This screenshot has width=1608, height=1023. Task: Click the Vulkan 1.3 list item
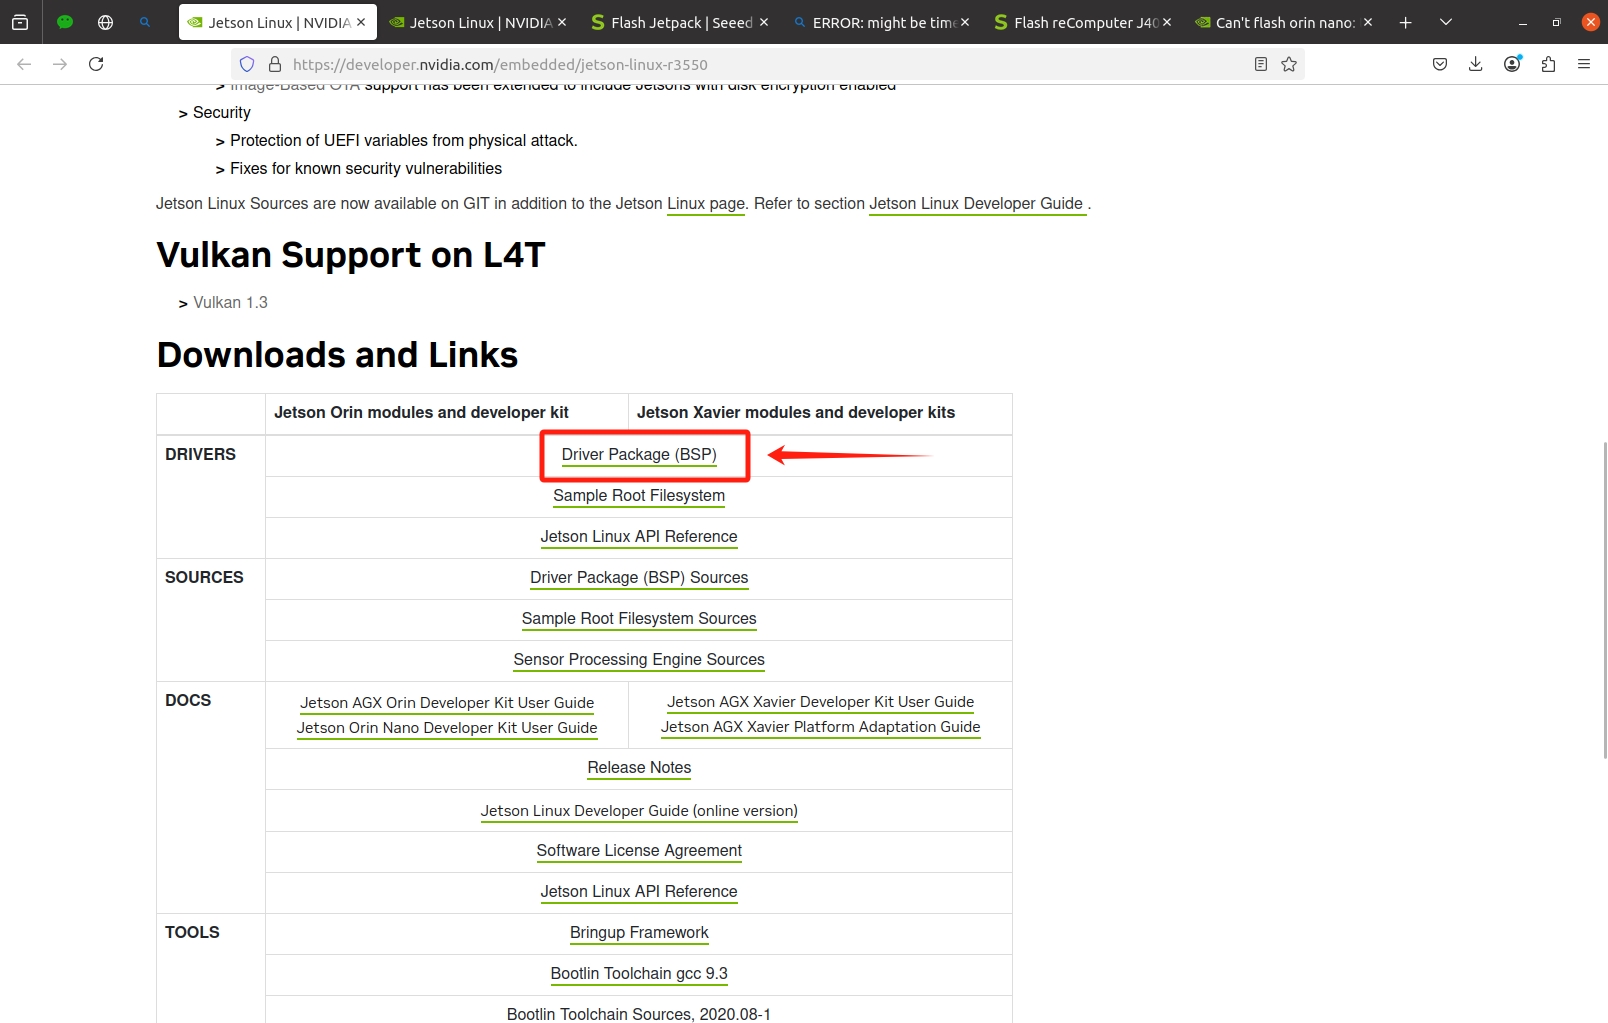coord(230,302)
